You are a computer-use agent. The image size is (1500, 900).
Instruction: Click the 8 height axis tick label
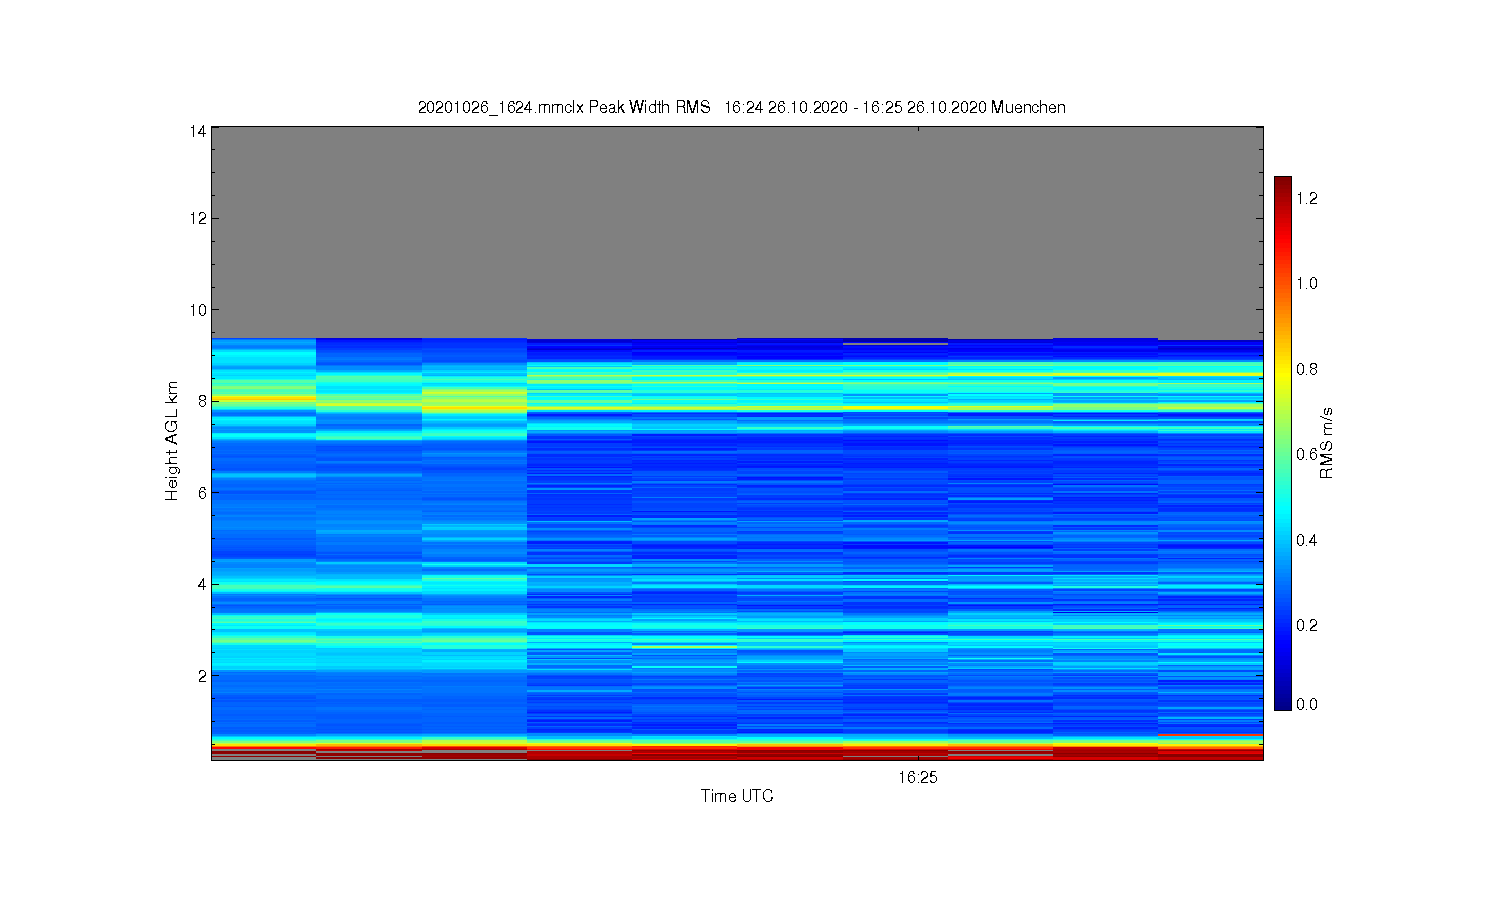pos(202,401)
